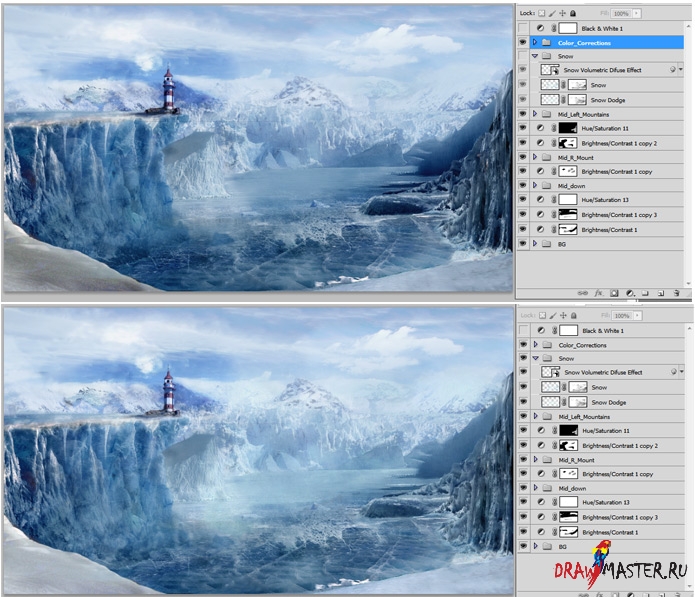
Task: Create new layer from upper panel footer icon
Action: pos(661,293)
